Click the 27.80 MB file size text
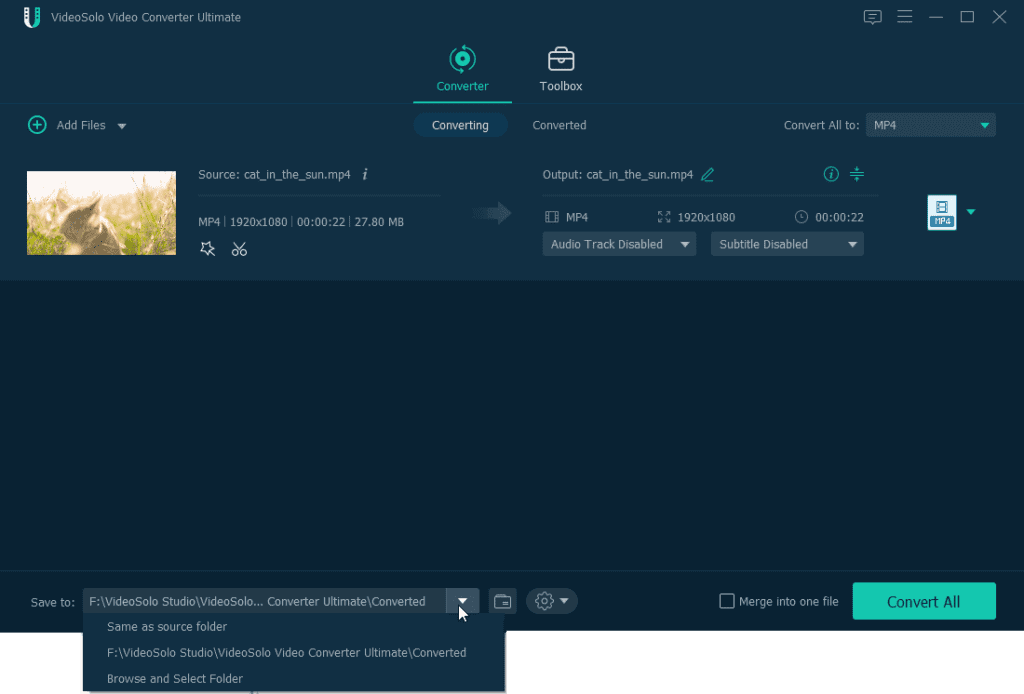Viewport: 1024px width, 694px height. pyautogui.click(x=379, y=222)
